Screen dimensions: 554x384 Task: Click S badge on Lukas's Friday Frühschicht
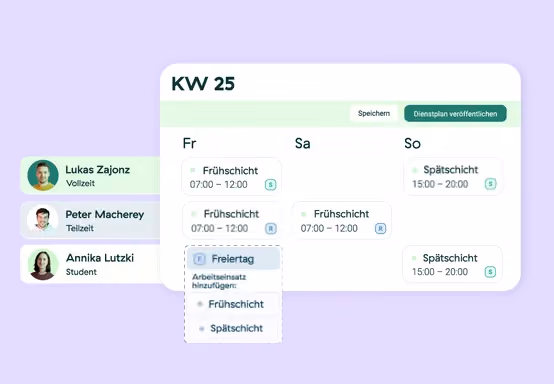(271, 184)
